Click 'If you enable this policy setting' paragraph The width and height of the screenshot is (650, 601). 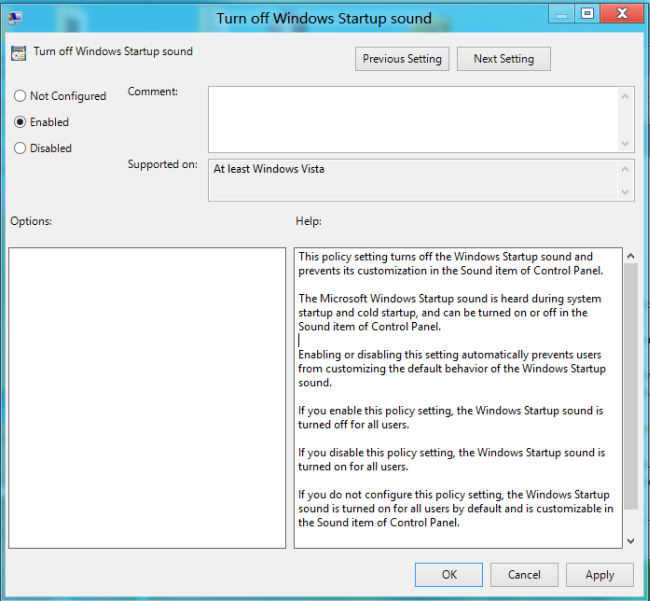coord(451,418)
